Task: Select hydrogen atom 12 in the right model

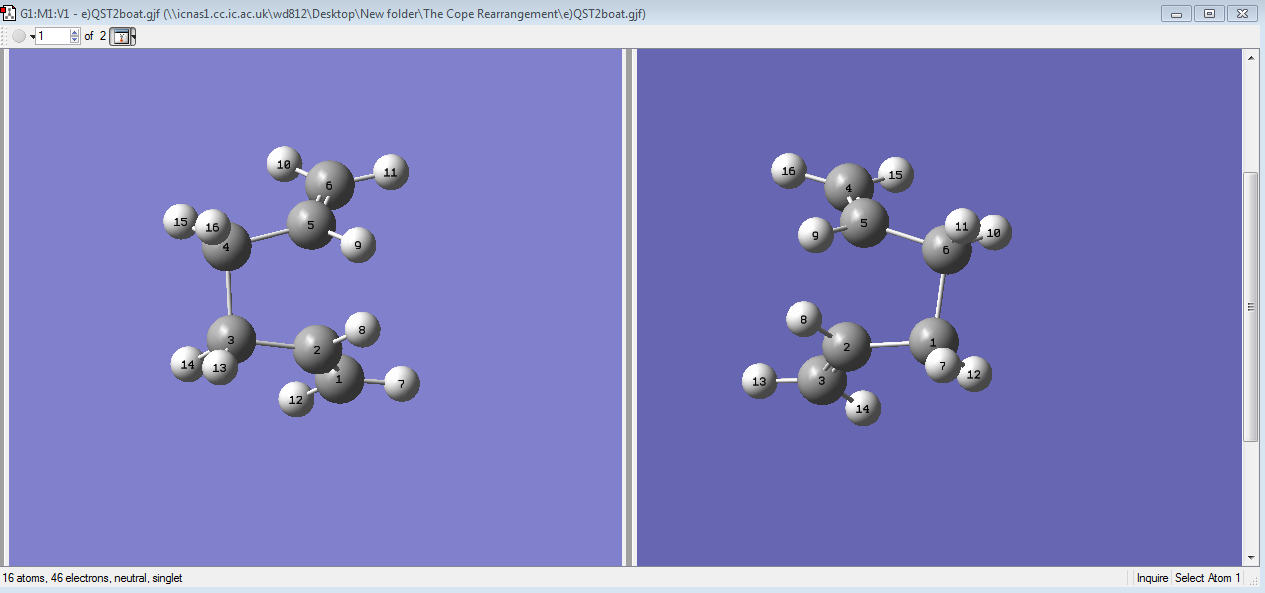Action: 975,374
